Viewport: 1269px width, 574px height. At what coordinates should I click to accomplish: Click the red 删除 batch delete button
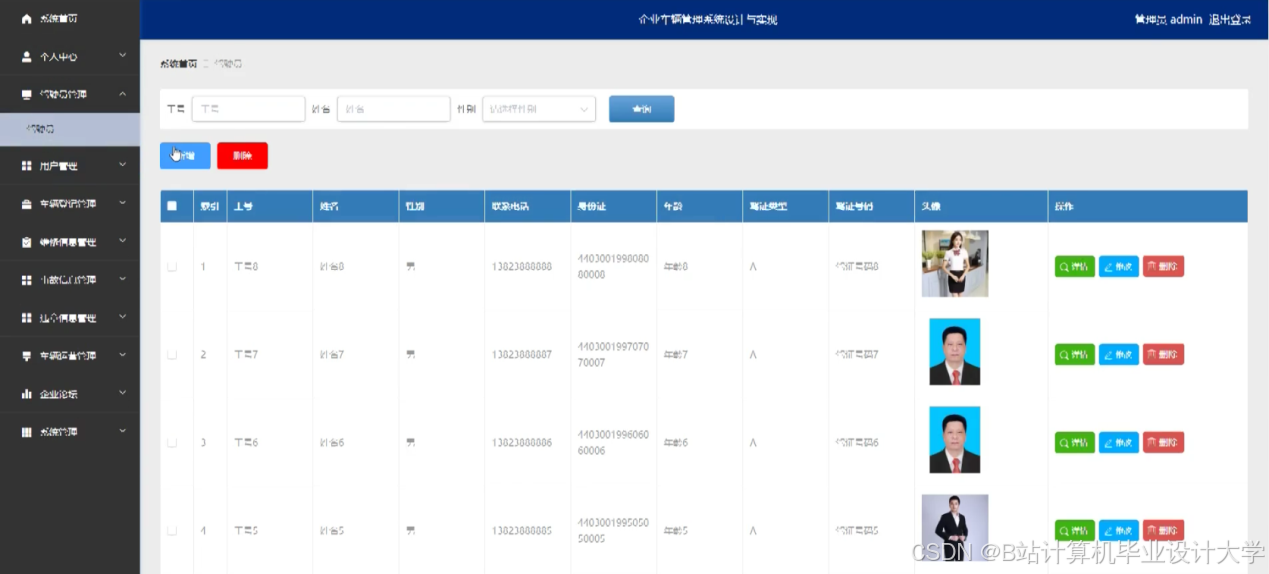(242, 155)
